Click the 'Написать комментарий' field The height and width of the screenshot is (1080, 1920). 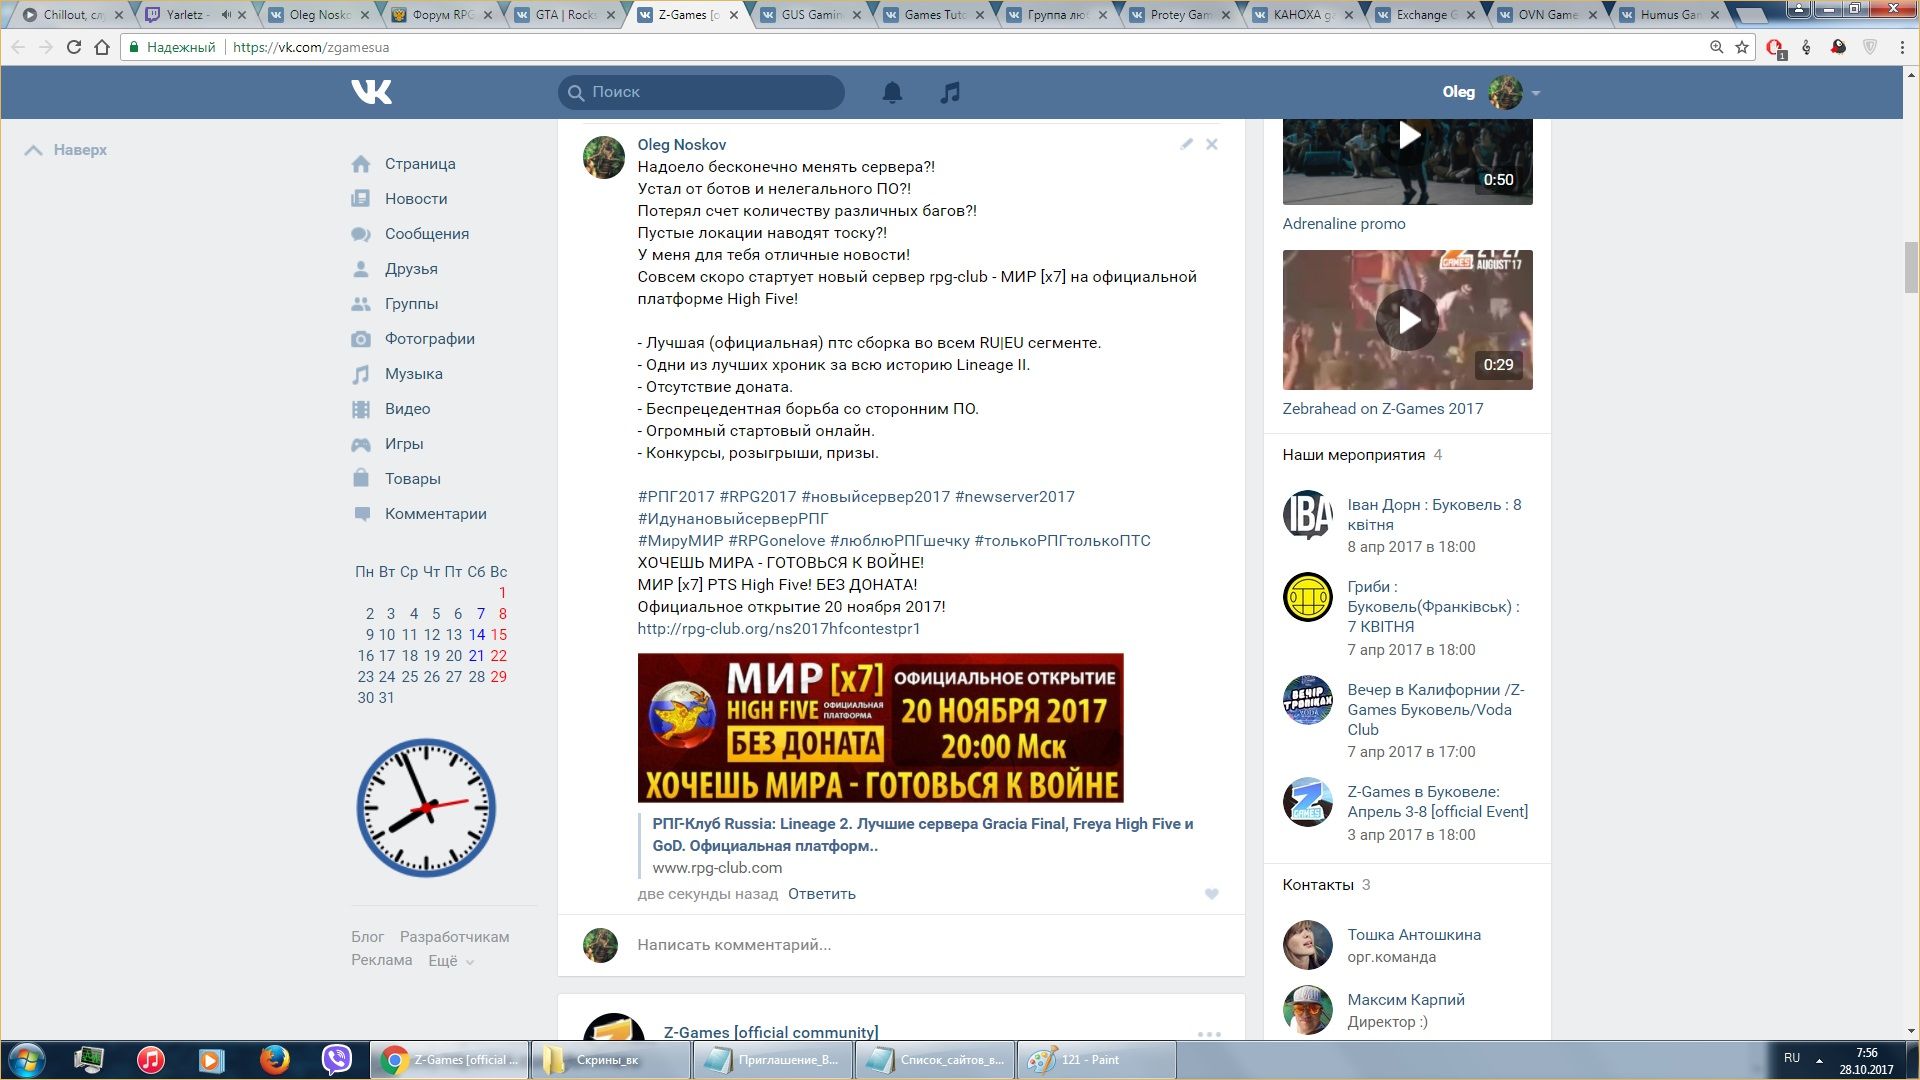tap(733, 944)
